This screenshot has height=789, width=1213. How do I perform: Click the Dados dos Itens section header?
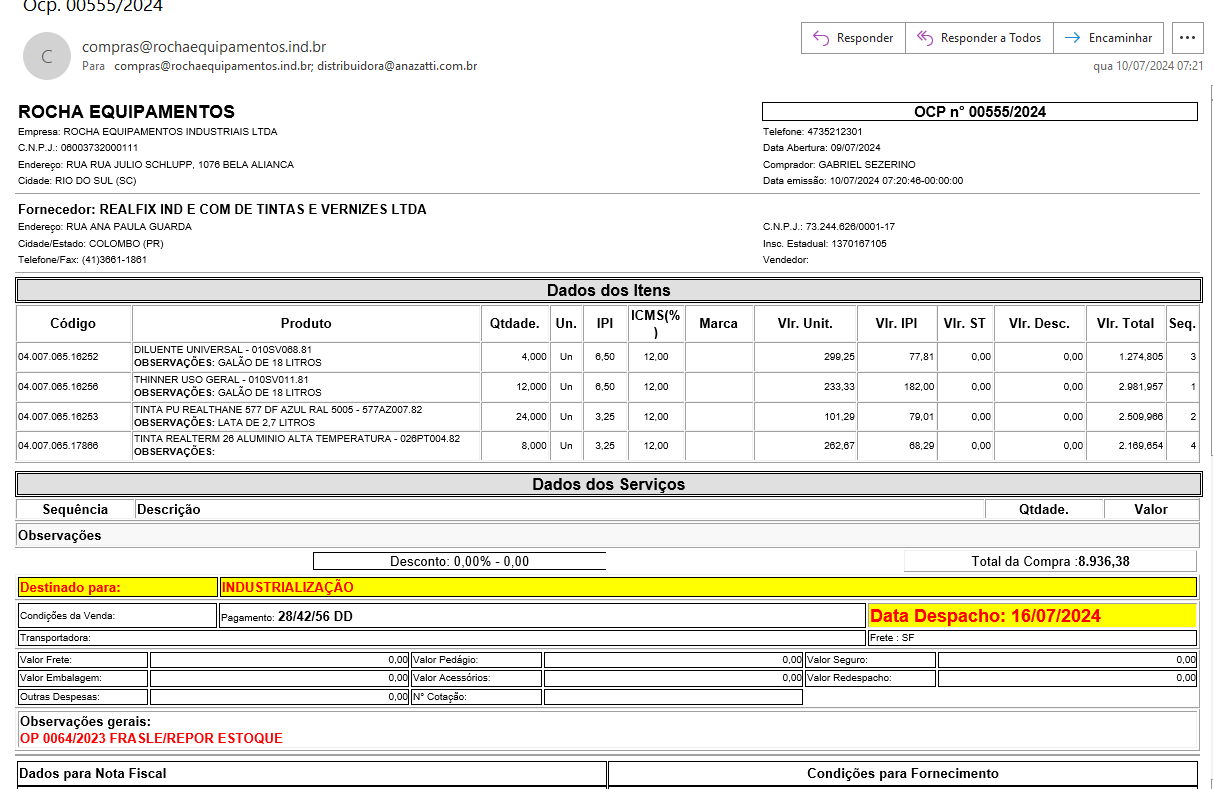608,290
